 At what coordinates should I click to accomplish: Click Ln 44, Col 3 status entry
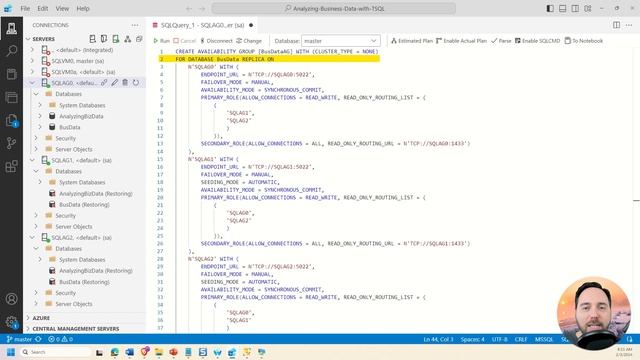(x=438, y=339)
